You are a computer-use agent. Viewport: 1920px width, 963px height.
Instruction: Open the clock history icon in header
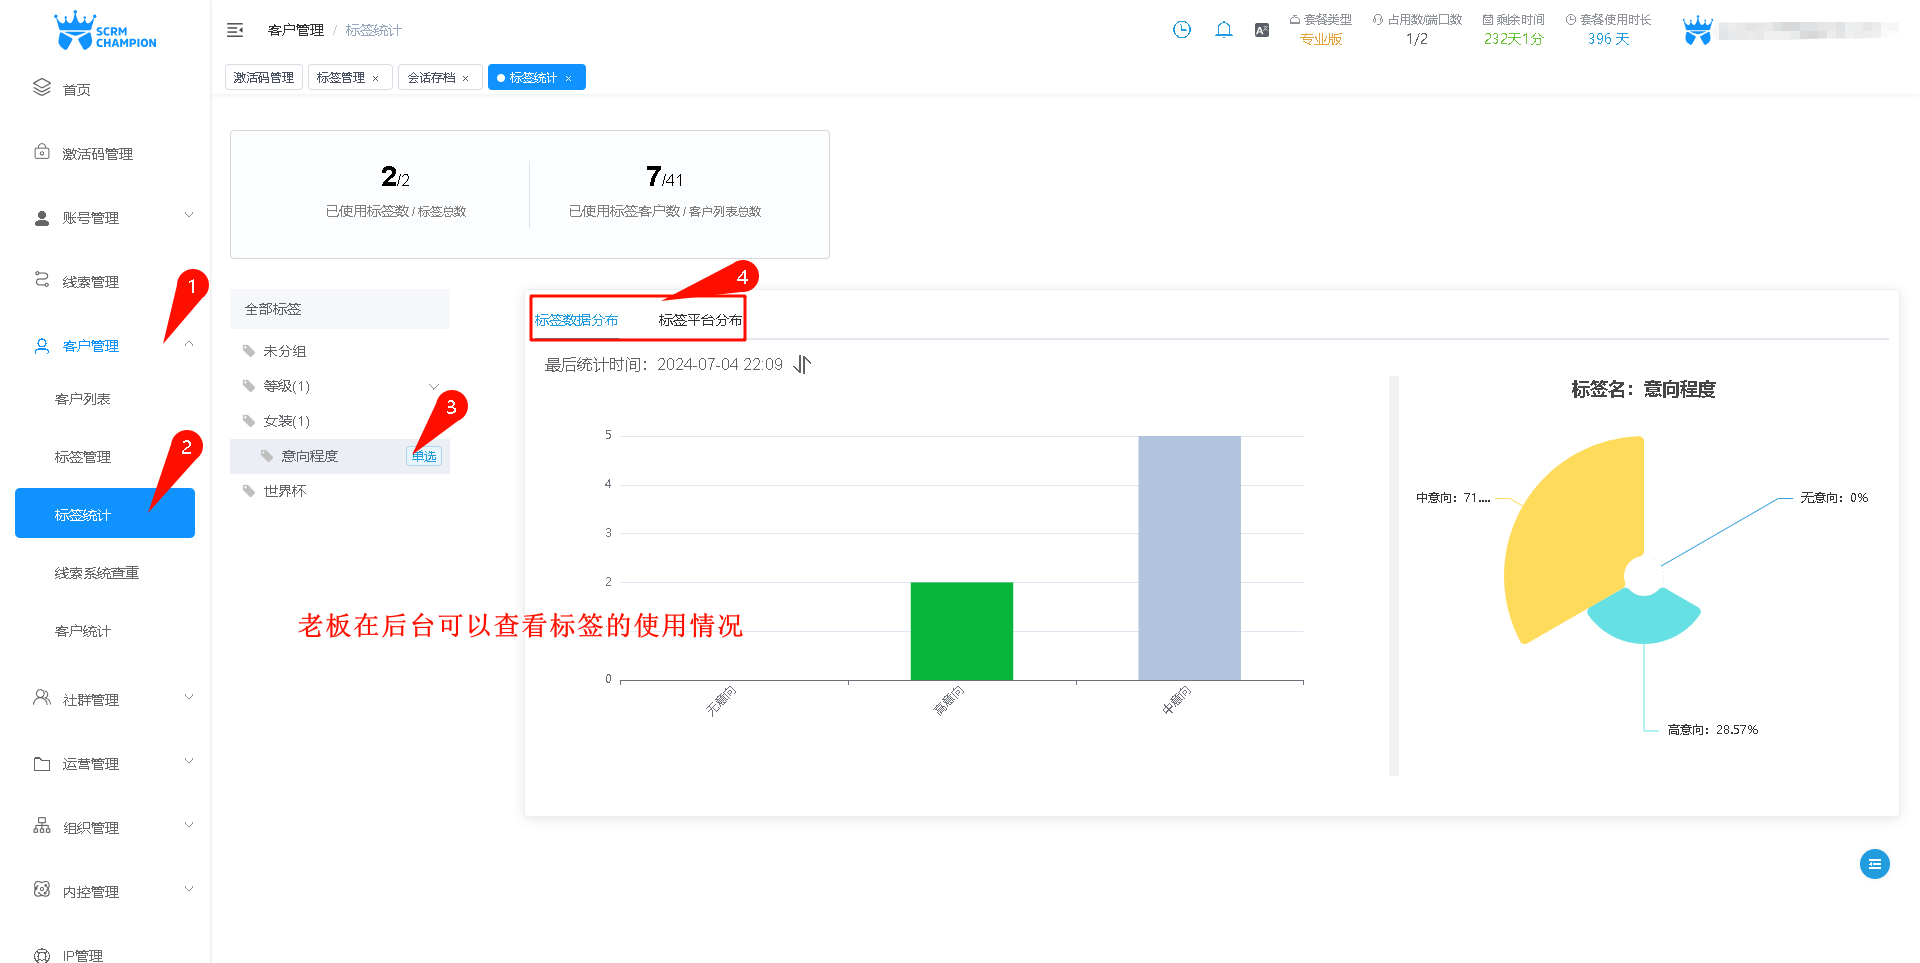tap(1182, 30)
